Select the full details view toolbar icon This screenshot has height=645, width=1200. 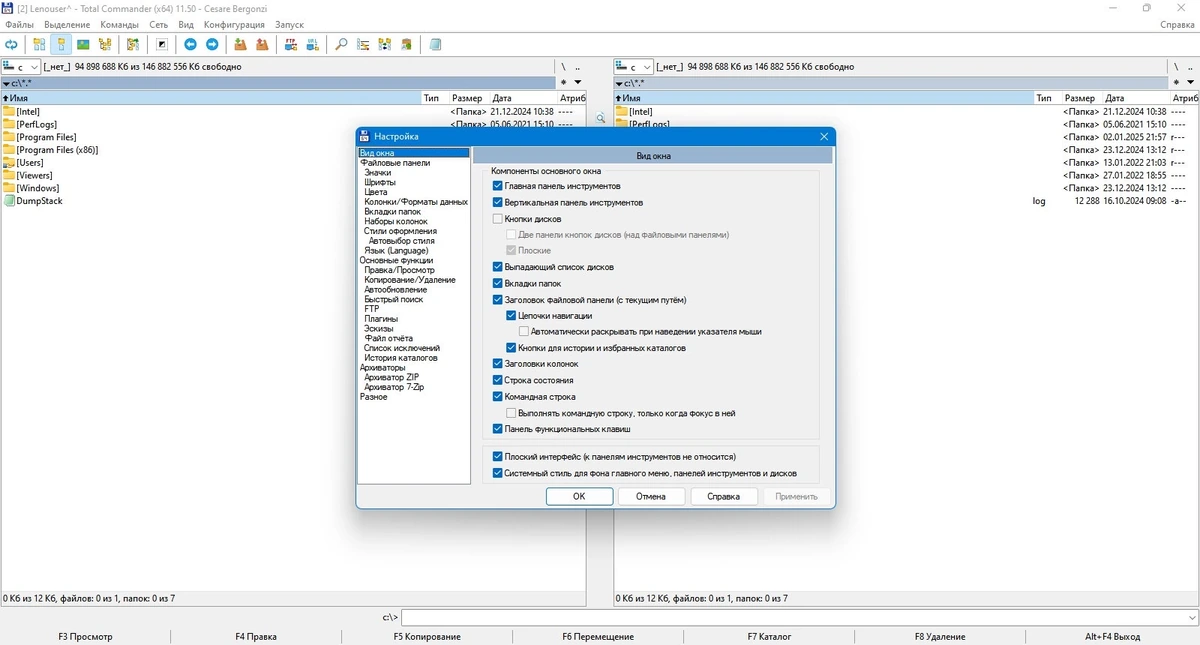(61, 44)
